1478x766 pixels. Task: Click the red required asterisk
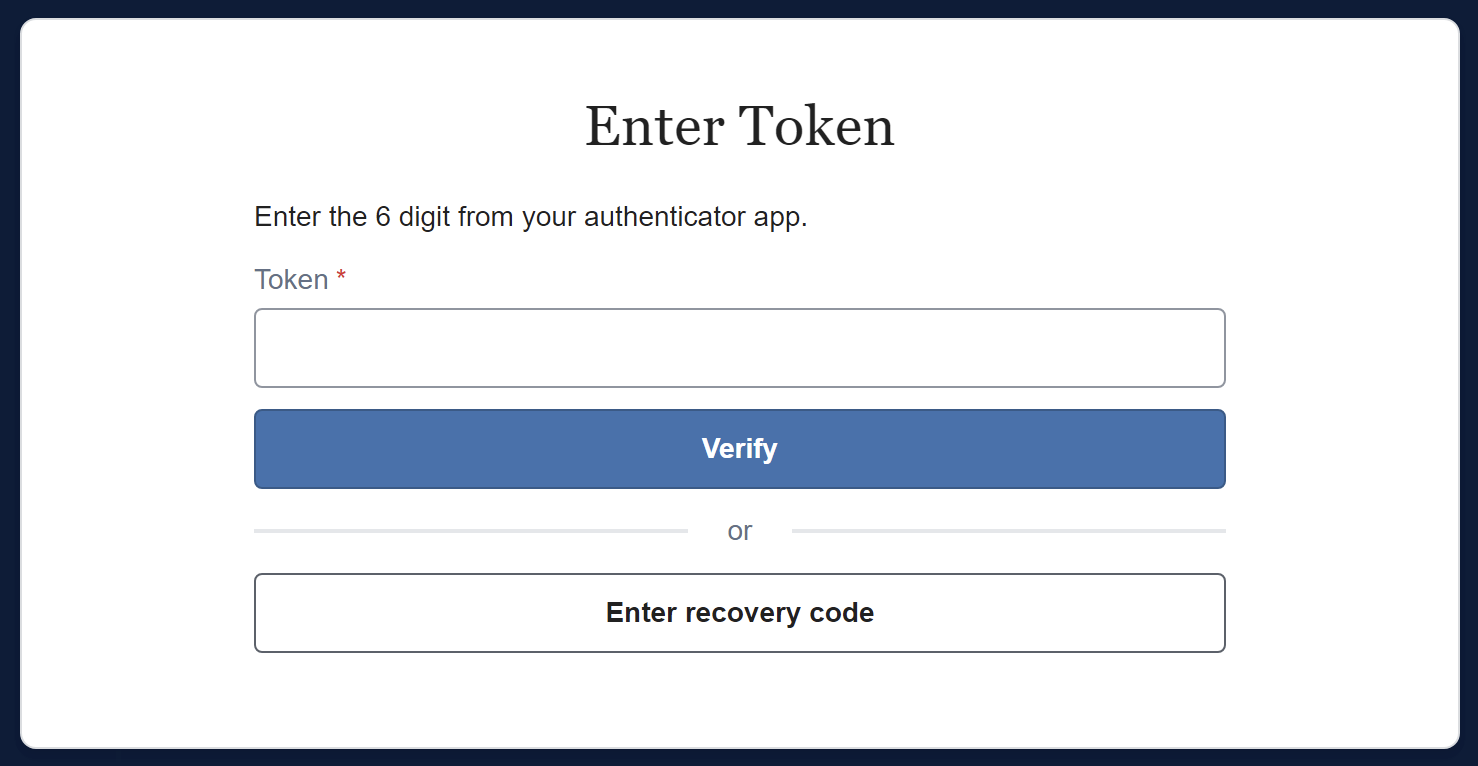[x=339, y=275]
